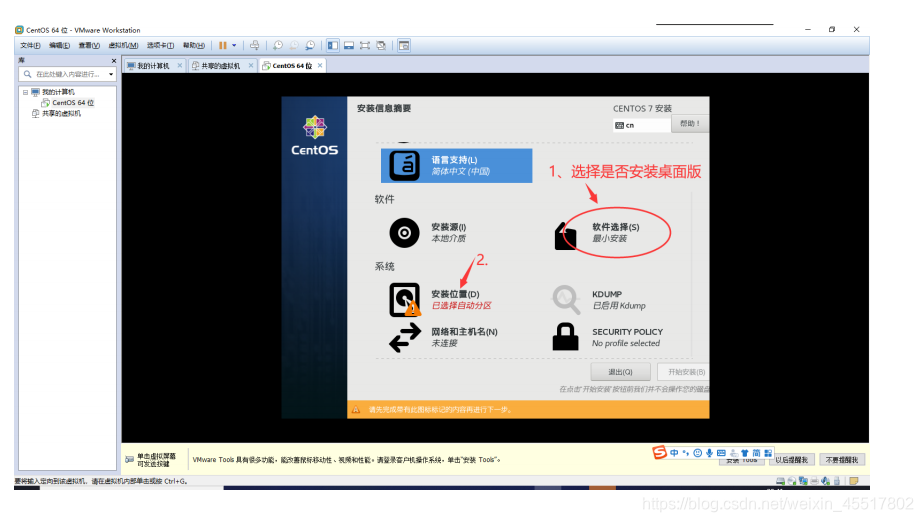This screenshot has height=522, width=923.
Task: Click the 以后提醒我 remind later button
Action: [792, 460]
